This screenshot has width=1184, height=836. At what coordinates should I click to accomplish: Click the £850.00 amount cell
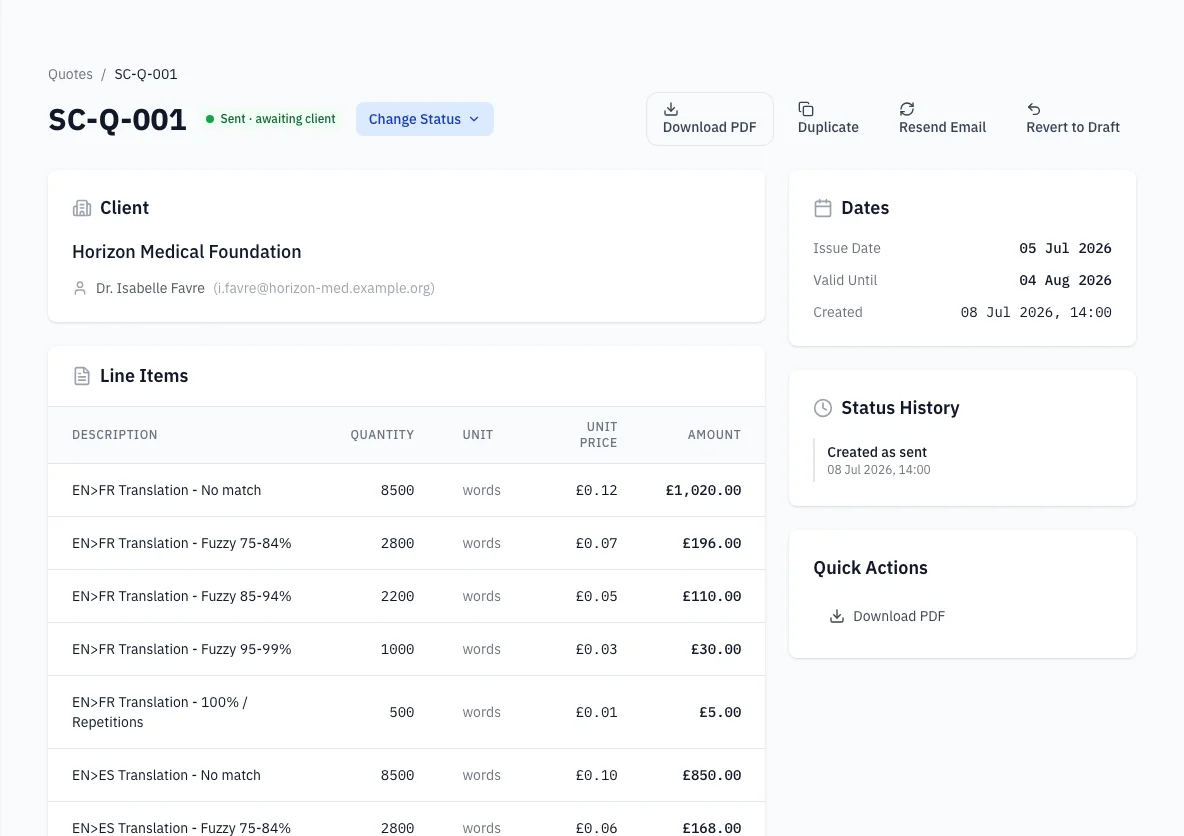(712, 775)
